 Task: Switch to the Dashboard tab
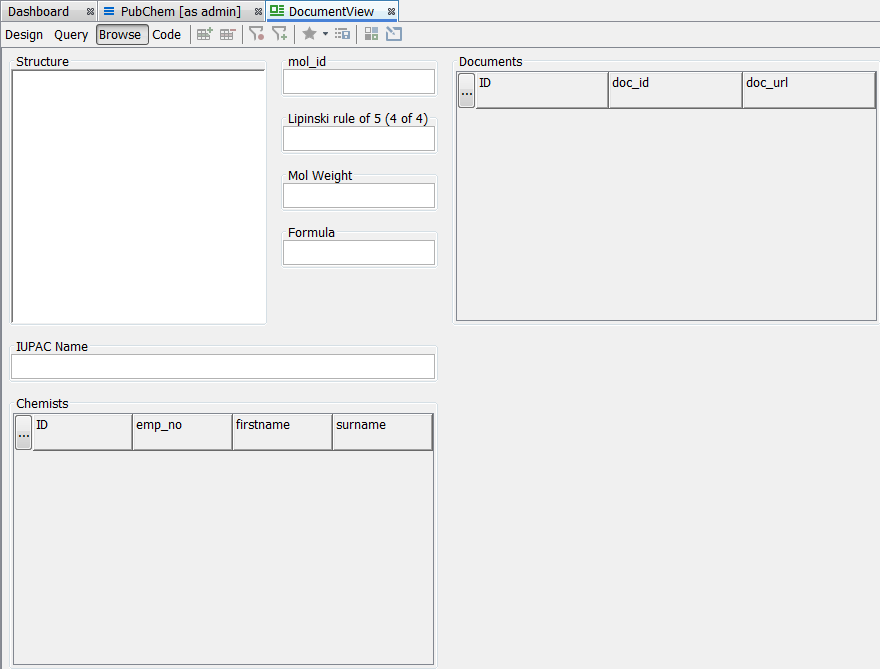pos(40,11)
